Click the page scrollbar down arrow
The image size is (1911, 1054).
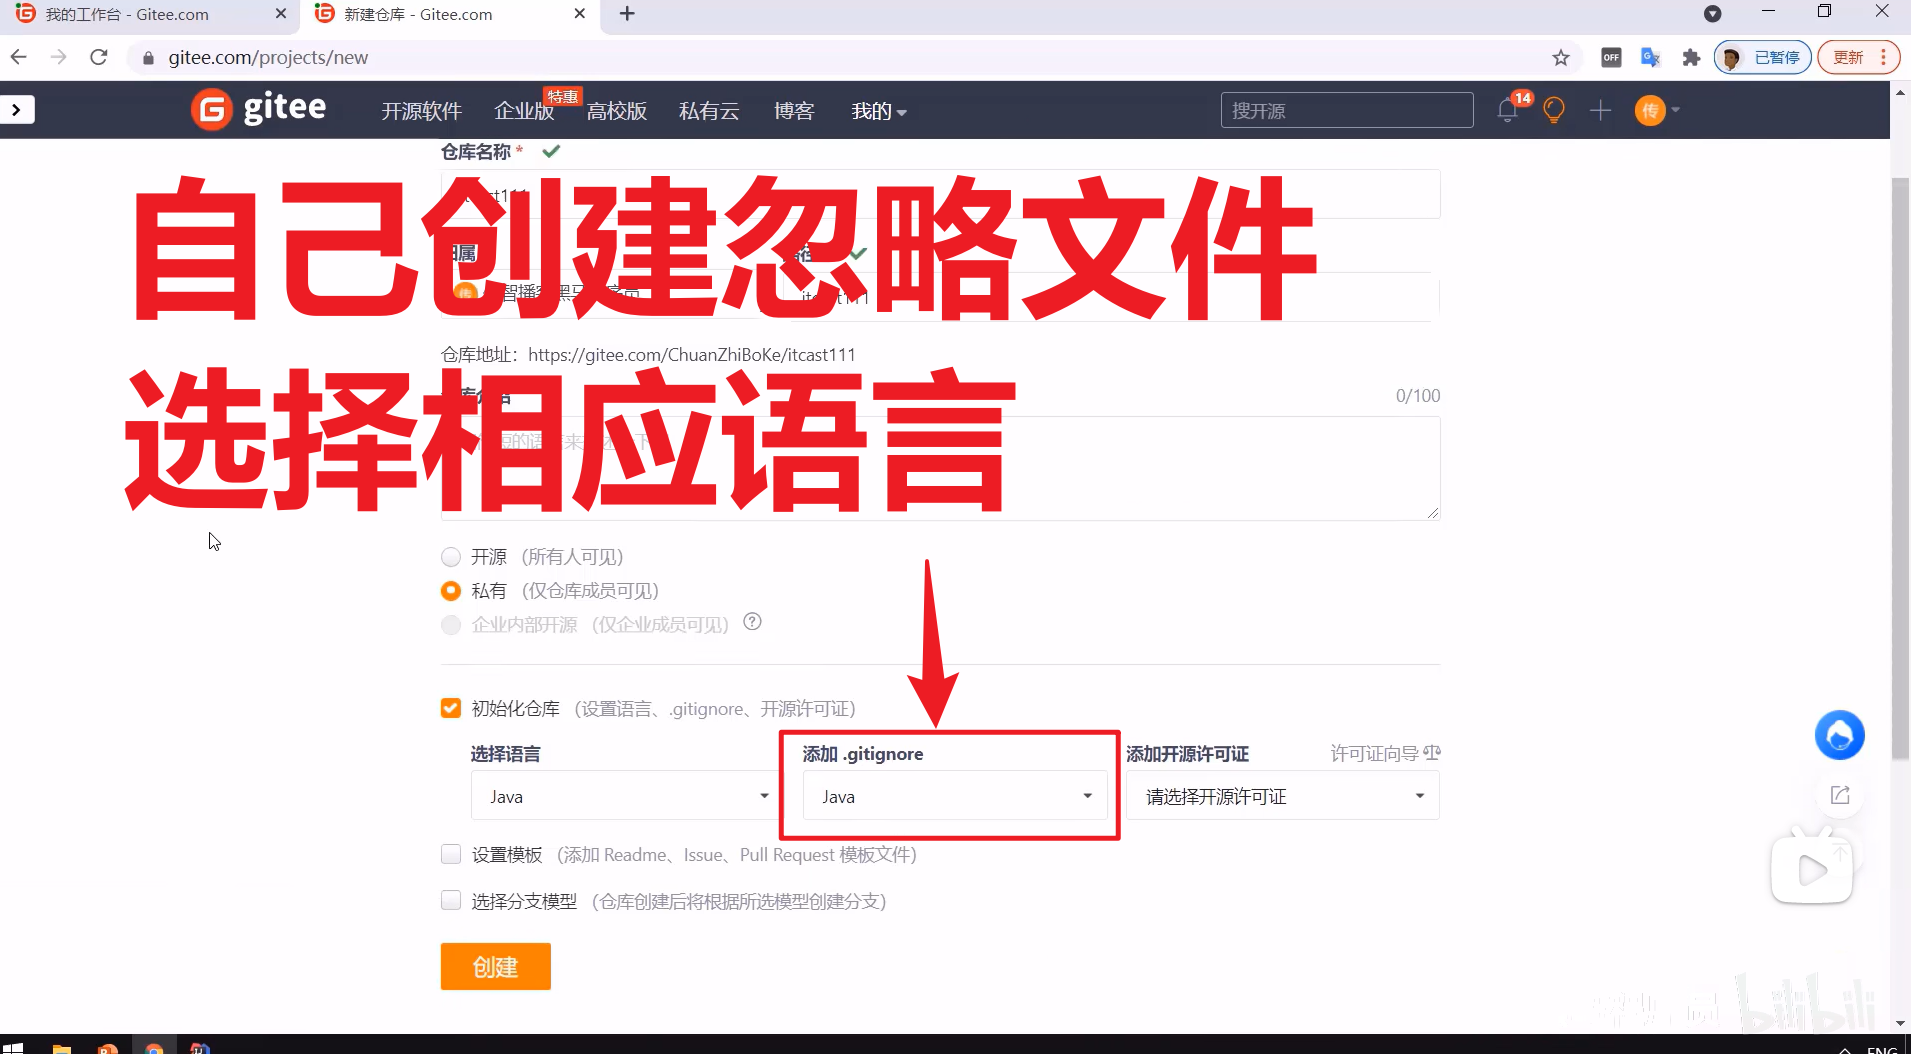1900,1023
